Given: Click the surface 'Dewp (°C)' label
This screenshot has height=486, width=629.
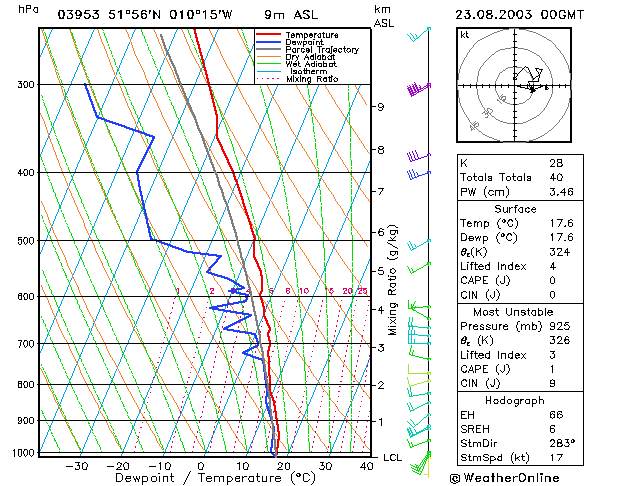Looking at the screenshot, I should click(x=489, y=237).
